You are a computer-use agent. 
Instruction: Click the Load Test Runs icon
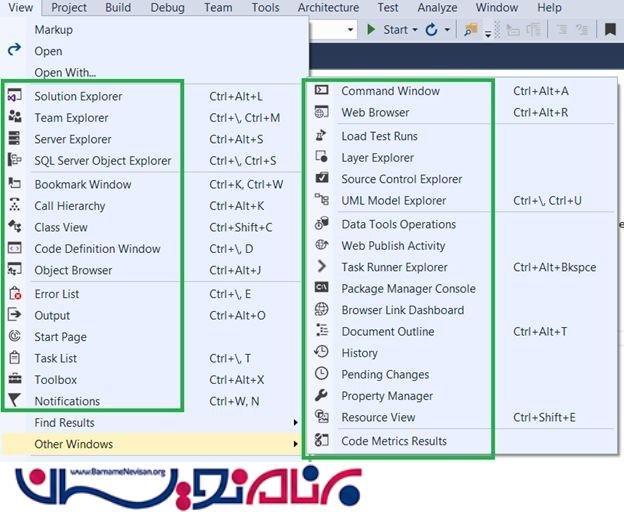[x=321, y=135]
